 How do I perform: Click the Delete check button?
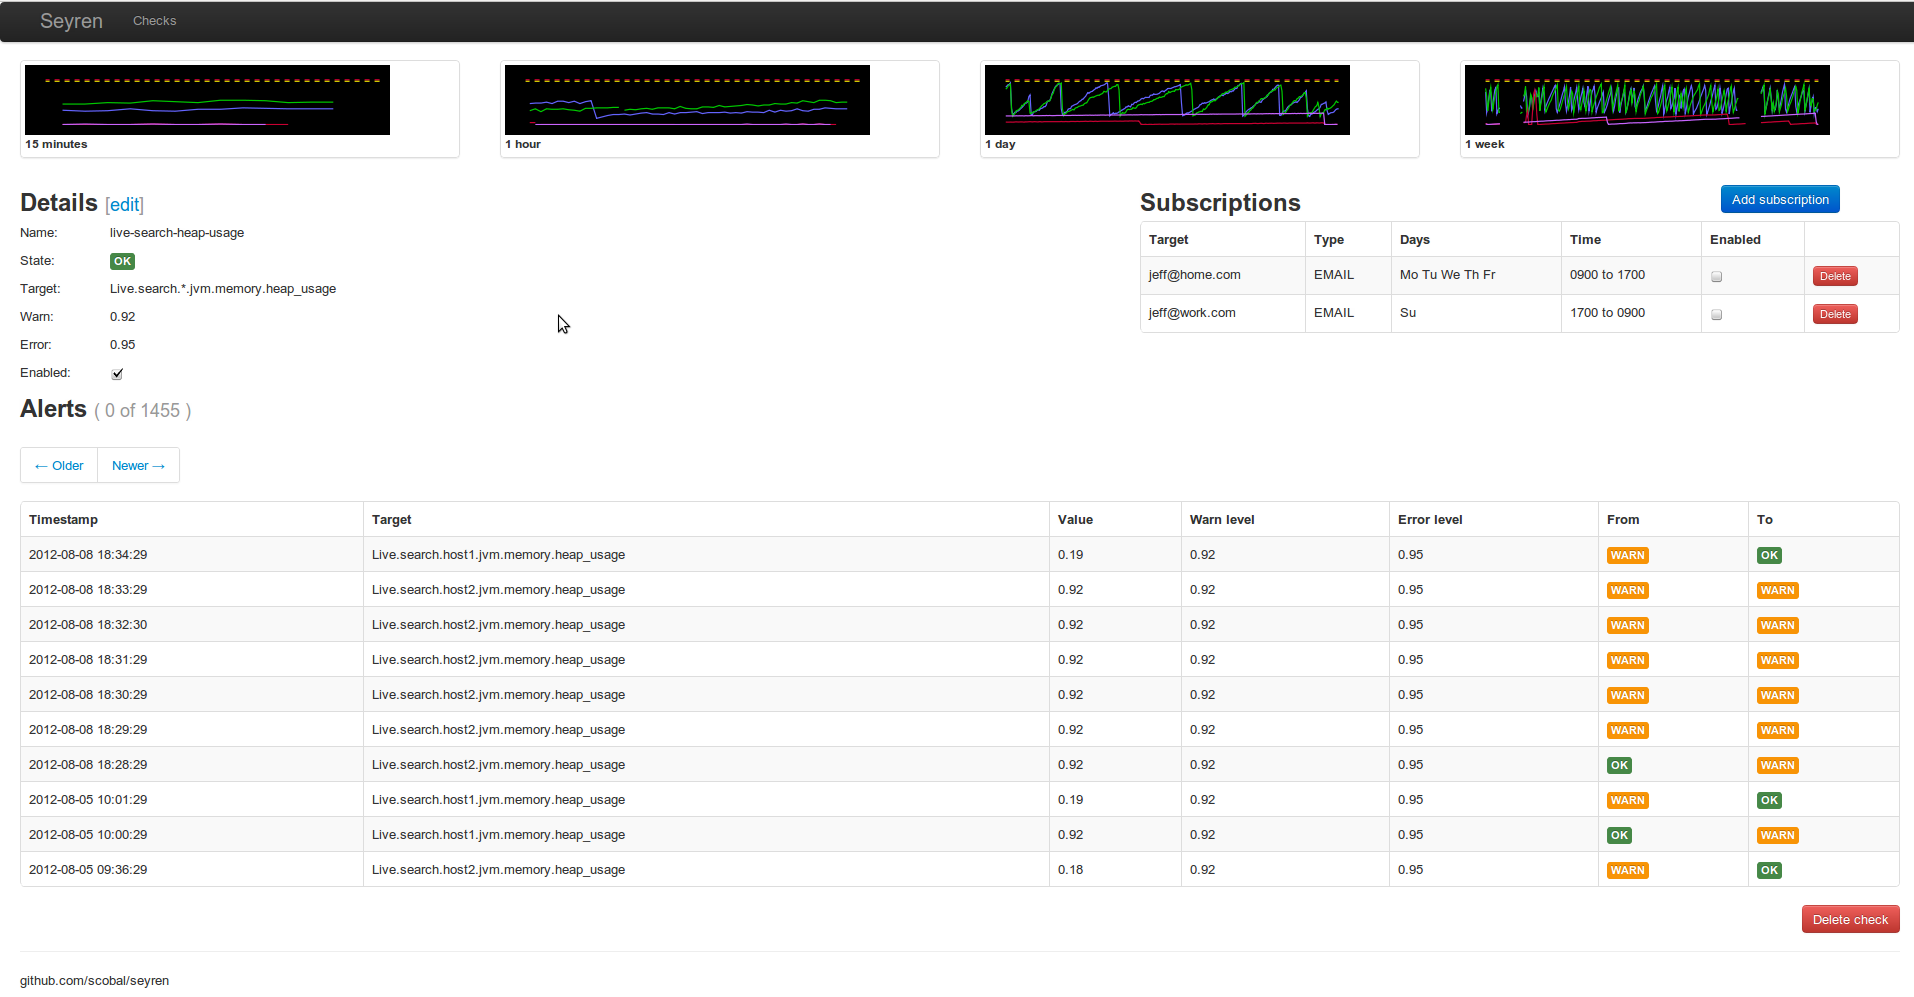tap(1850, 919)
